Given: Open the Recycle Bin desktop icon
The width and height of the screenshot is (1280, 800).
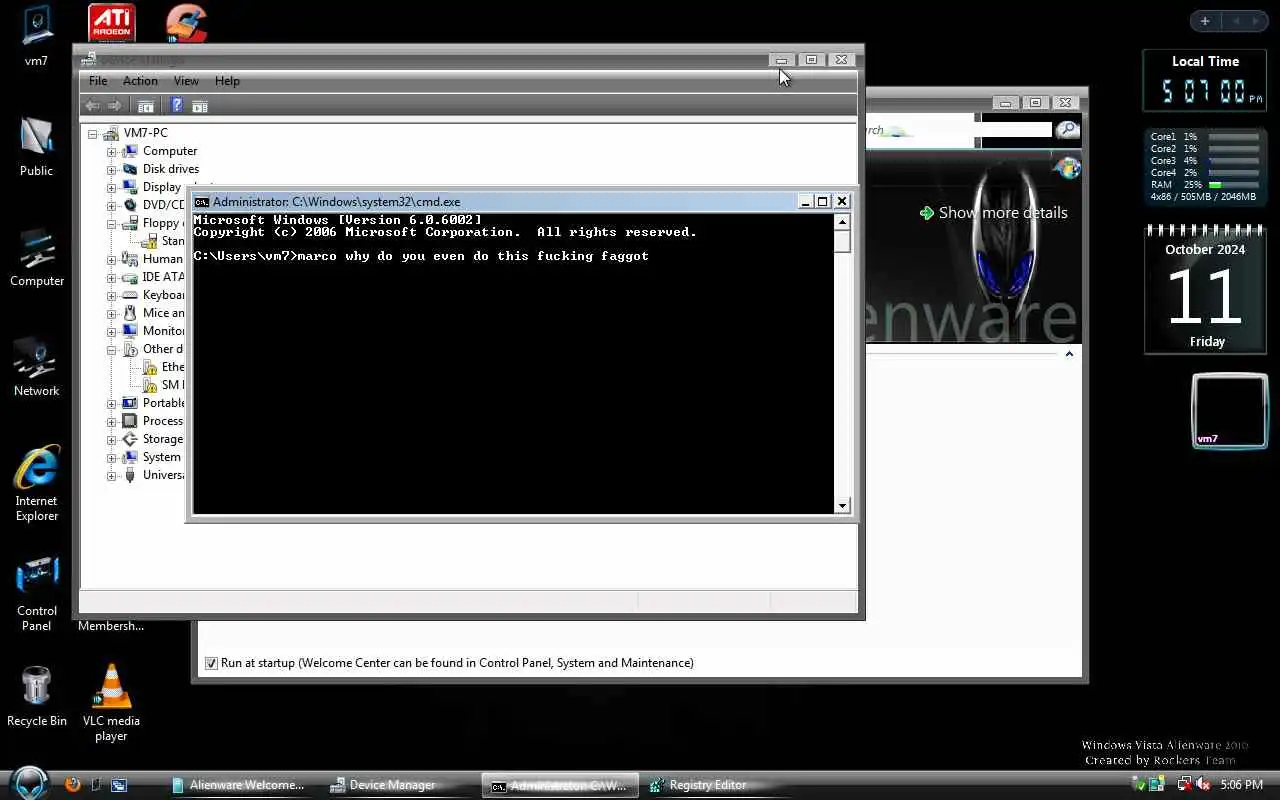Looking at the screenshot, I should click(37, 696).
